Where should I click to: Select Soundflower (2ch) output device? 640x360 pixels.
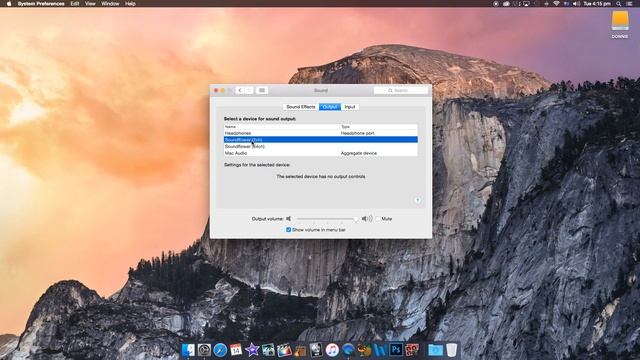coord(320,140)
